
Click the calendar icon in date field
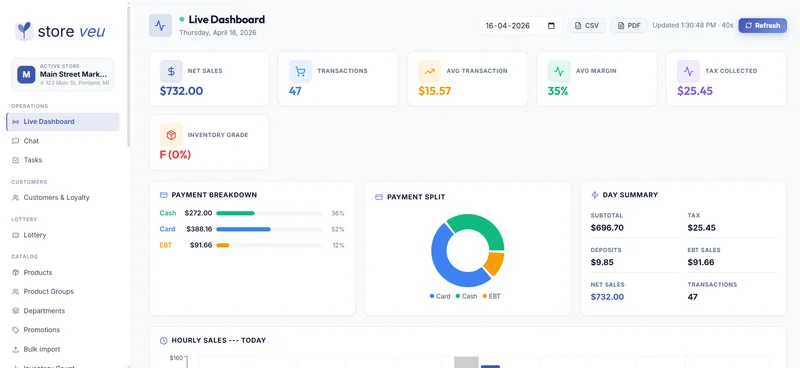click(x=551, y=26)
